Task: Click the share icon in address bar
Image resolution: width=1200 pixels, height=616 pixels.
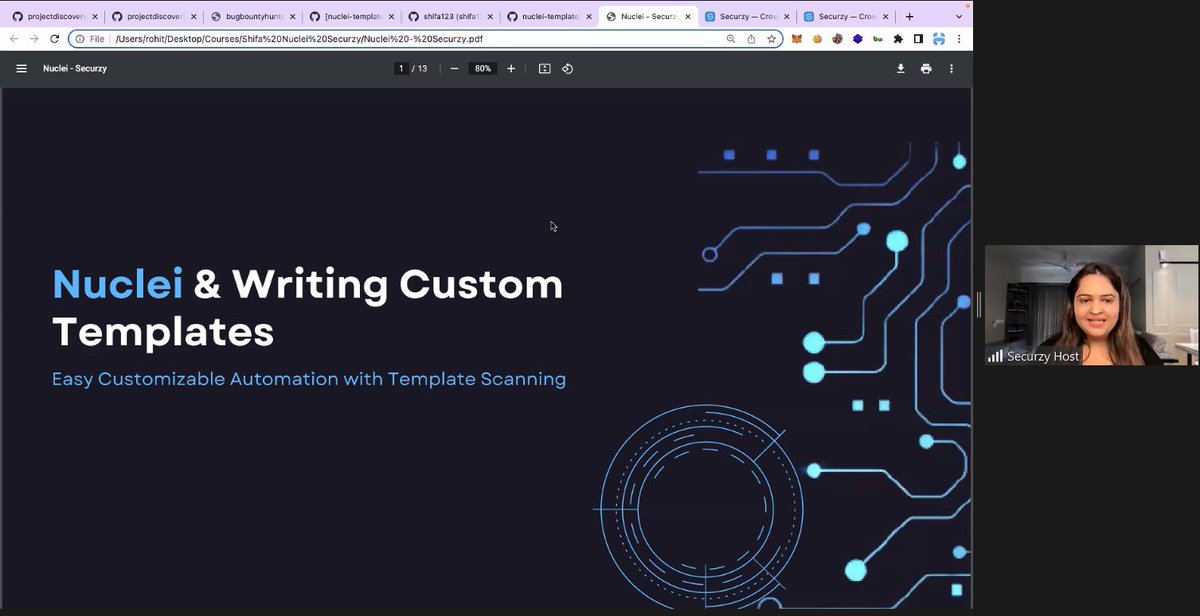Action: (751, 39)
